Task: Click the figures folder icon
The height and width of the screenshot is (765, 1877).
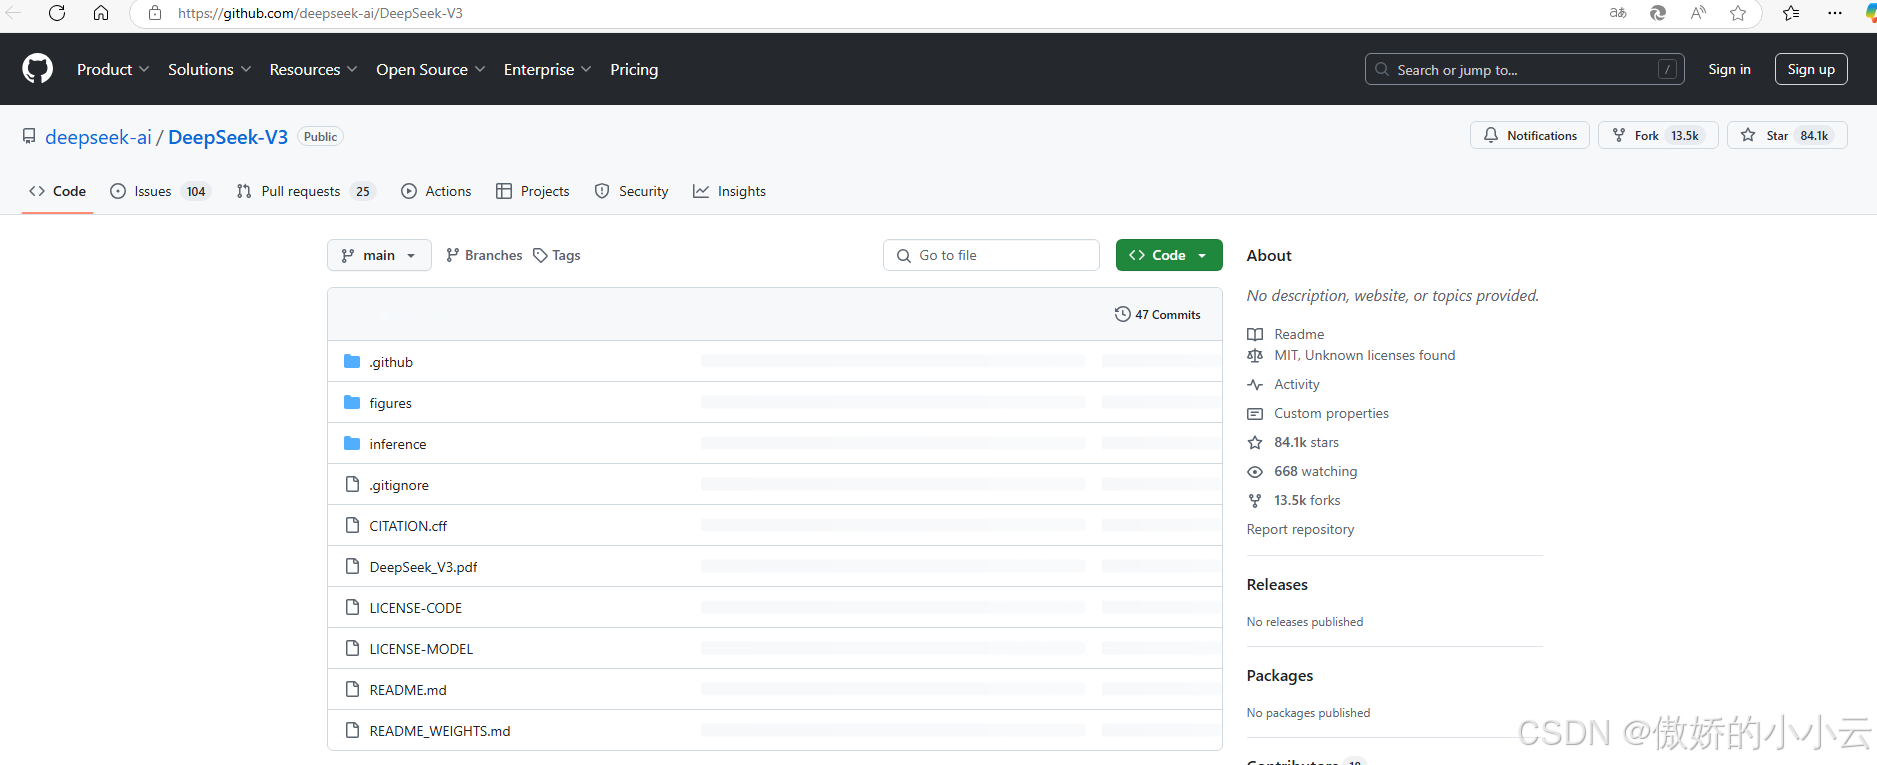Action: pyautogui.click(x=352, y=402)
